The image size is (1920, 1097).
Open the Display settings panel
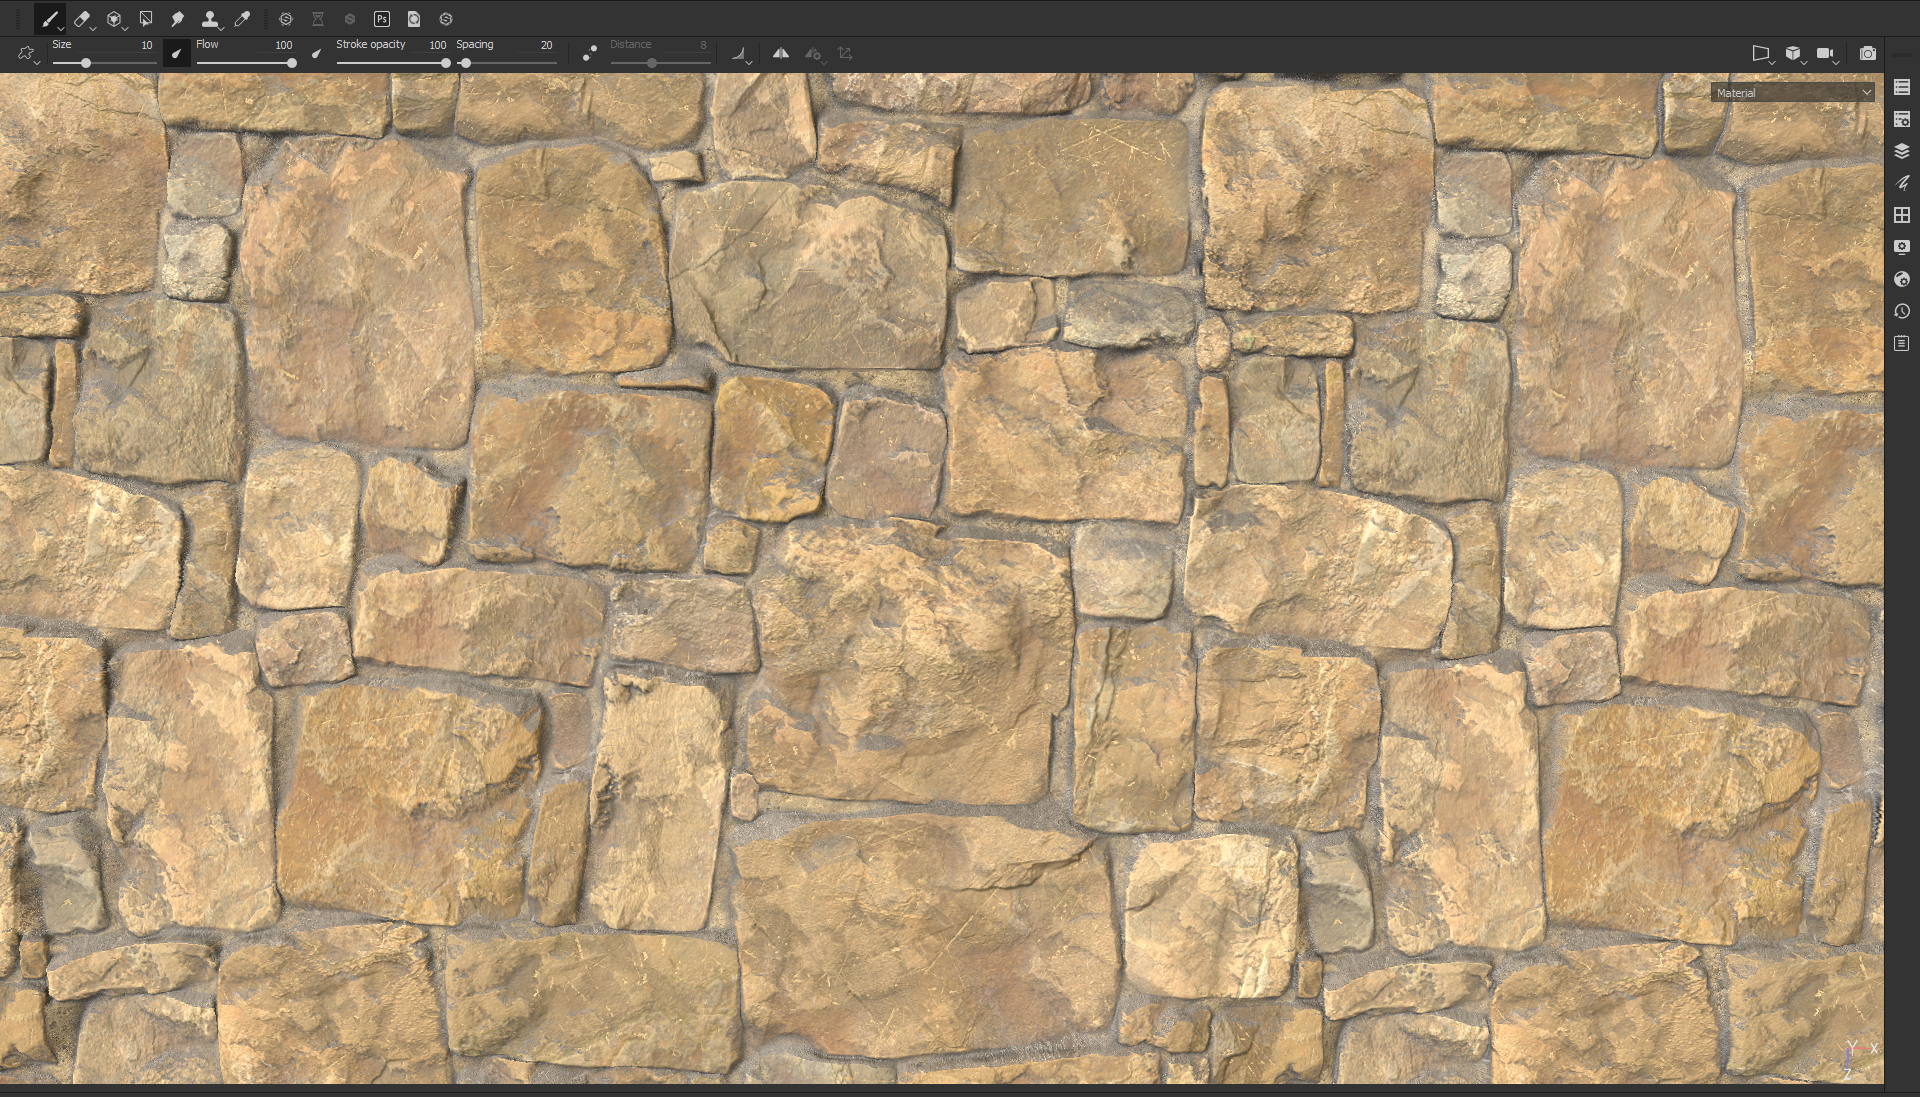click(1902, 247)
